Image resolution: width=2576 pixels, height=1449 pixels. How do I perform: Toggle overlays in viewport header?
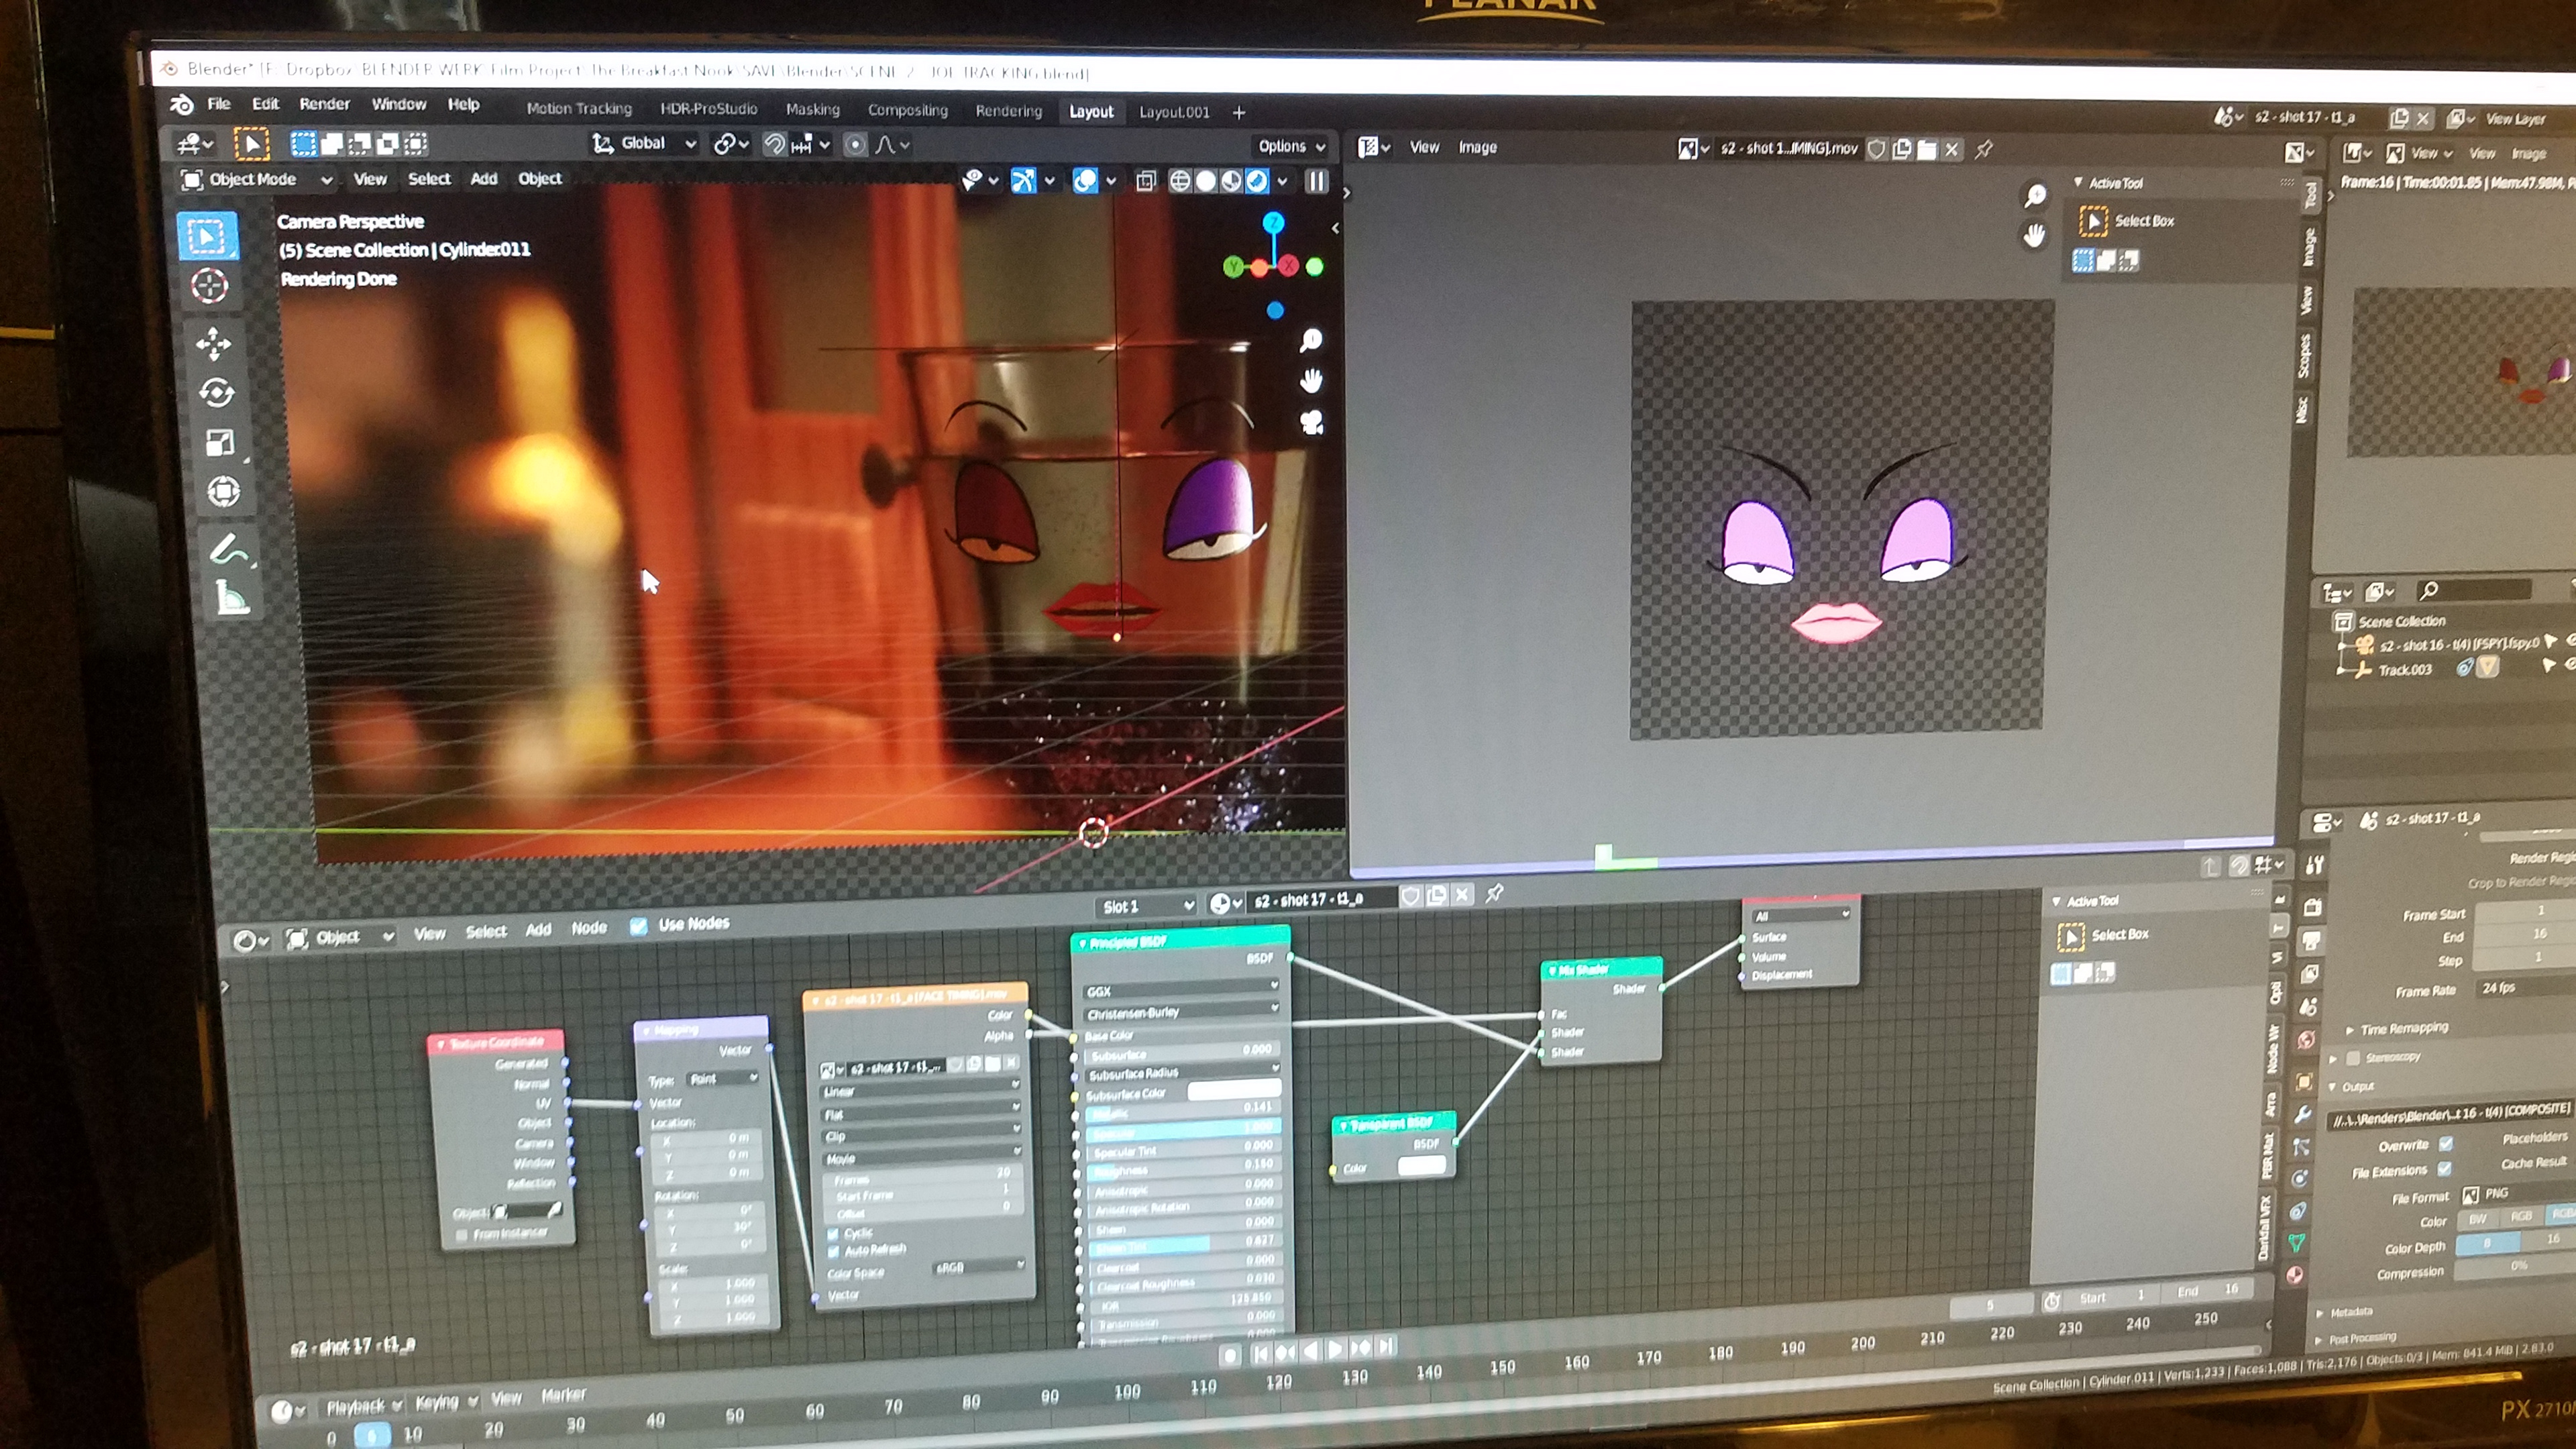[1085, 181]
